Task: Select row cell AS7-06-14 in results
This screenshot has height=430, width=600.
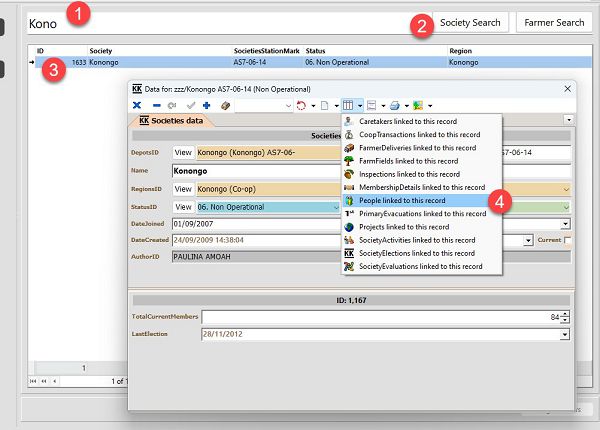Action: [250, 62]
